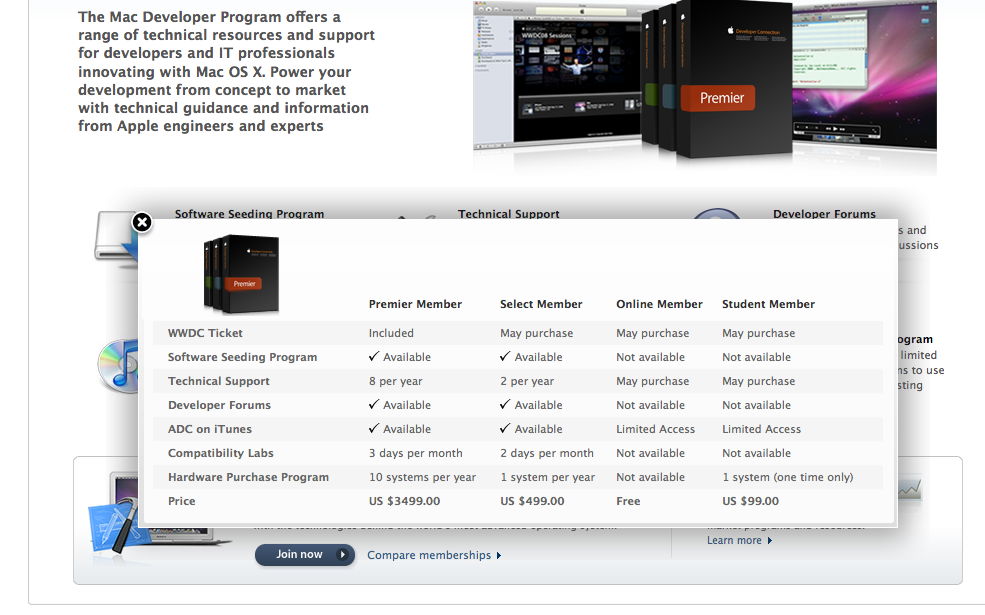Click the Software Seeding Program row label
Viewport: 985px width, 615px height.
[x=242, y=357]
